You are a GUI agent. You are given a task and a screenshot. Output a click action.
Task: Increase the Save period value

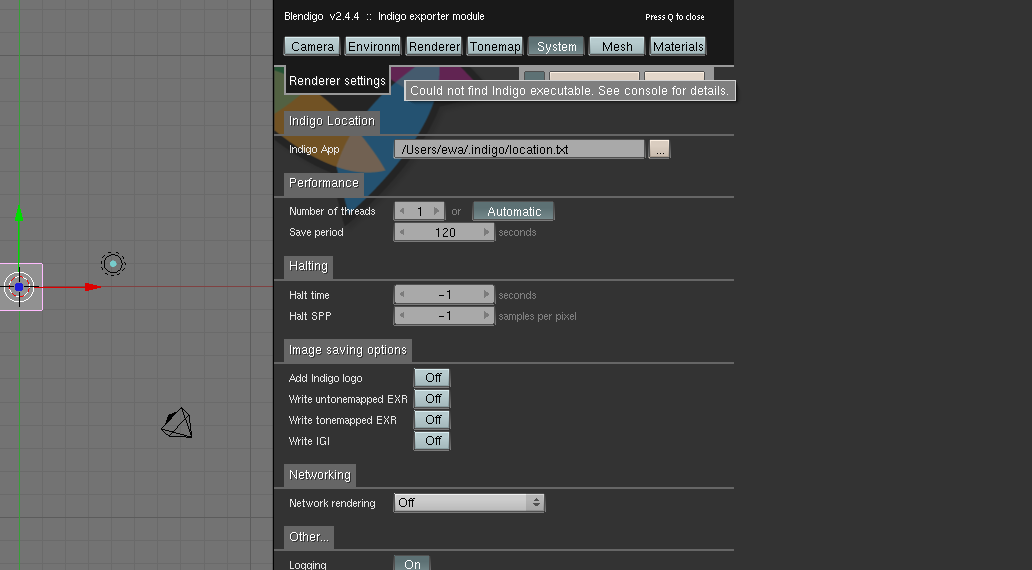pos(486,232)
